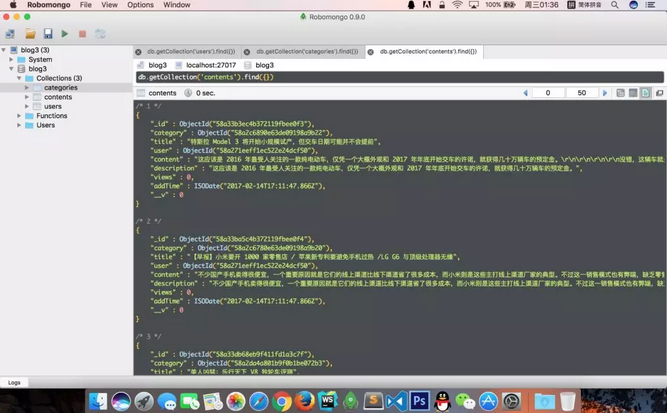The width and height of the screenshot is (667, 413).
Task: Close the users find query tab
Action: tap(138, 52)
